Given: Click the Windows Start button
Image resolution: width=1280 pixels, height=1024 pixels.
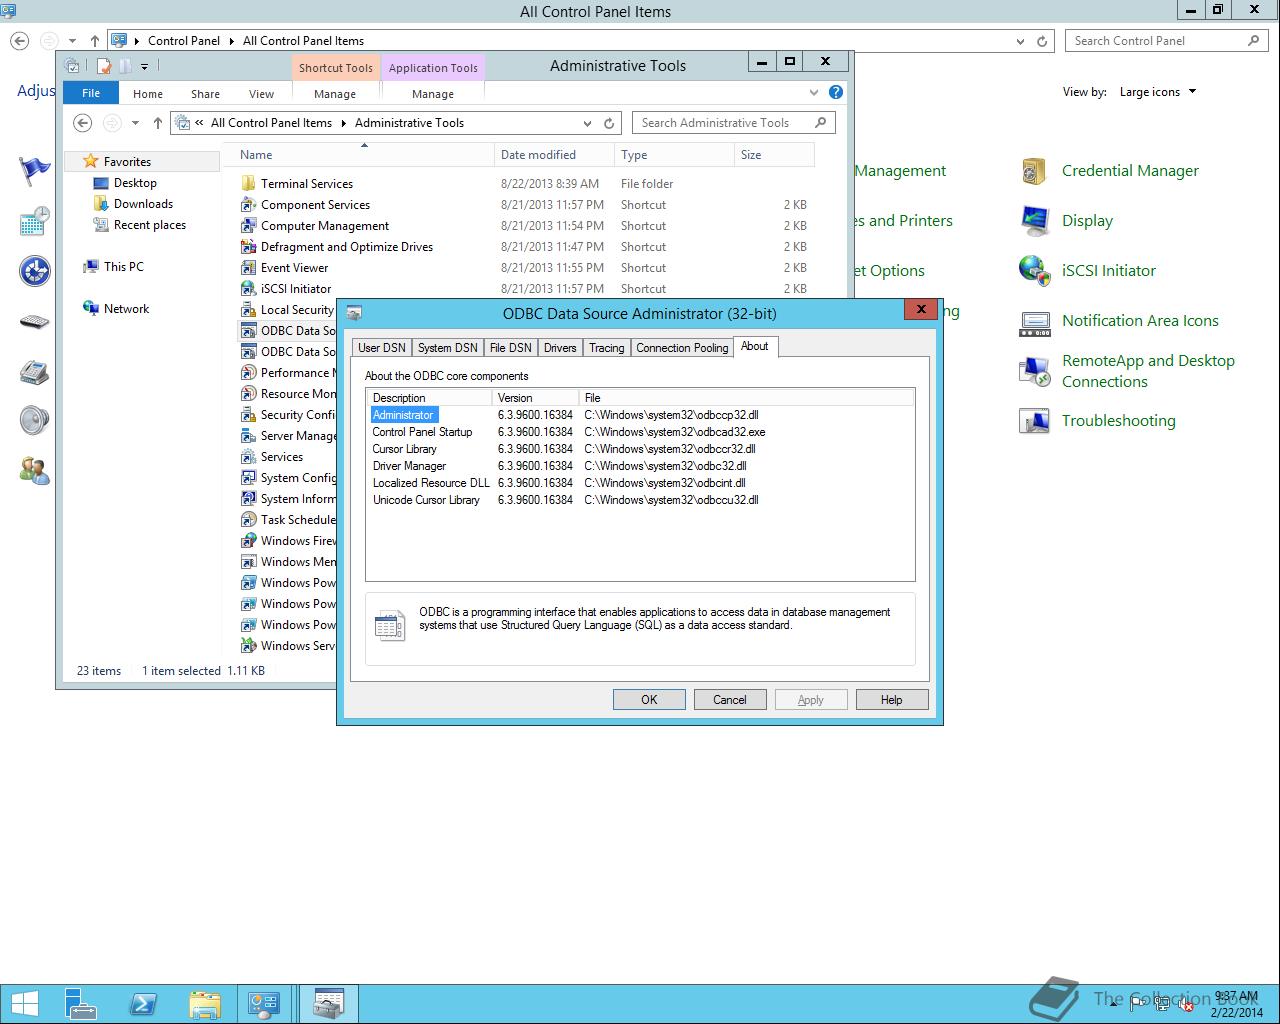Looking at the screenshot, I should click(x=24, y=1004).
